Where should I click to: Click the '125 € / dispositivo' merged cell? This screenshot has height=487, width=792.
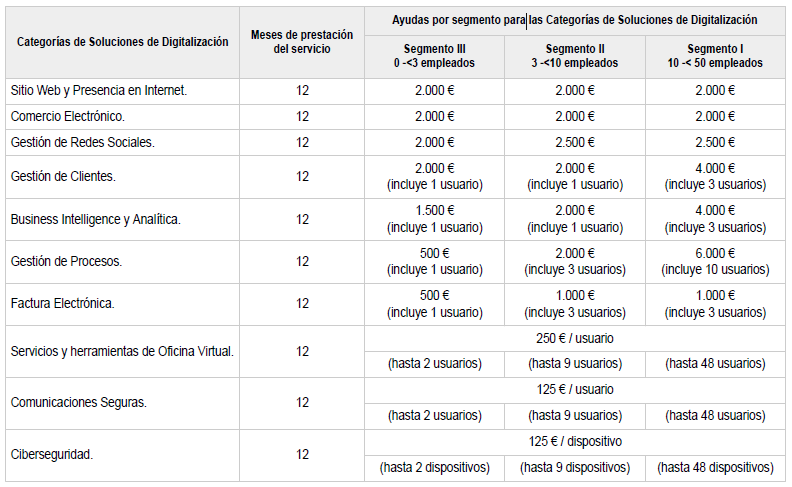[x=575, y=442]
